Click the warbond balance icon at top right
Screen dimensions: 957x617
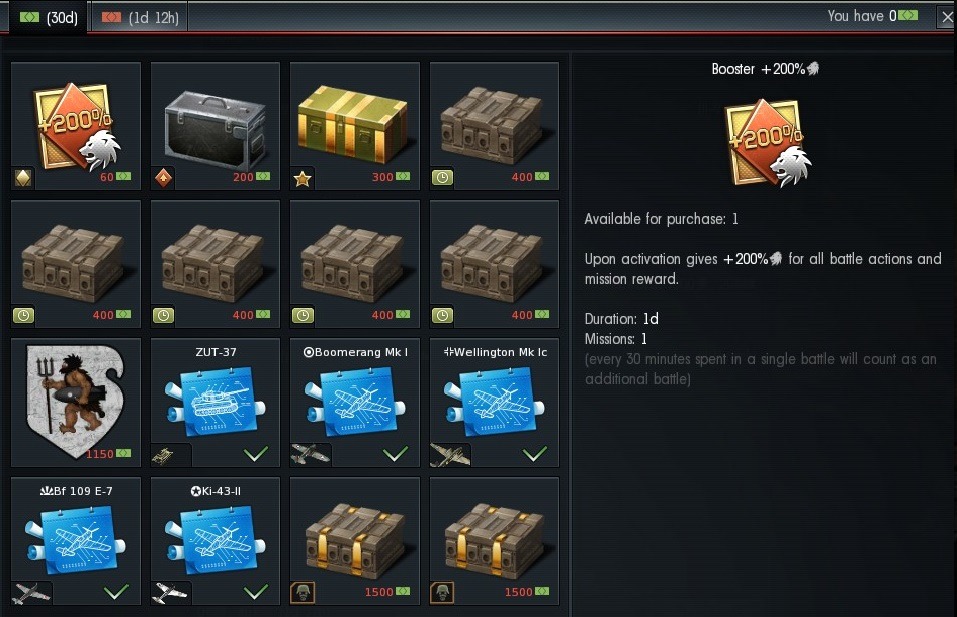[908, 15]
